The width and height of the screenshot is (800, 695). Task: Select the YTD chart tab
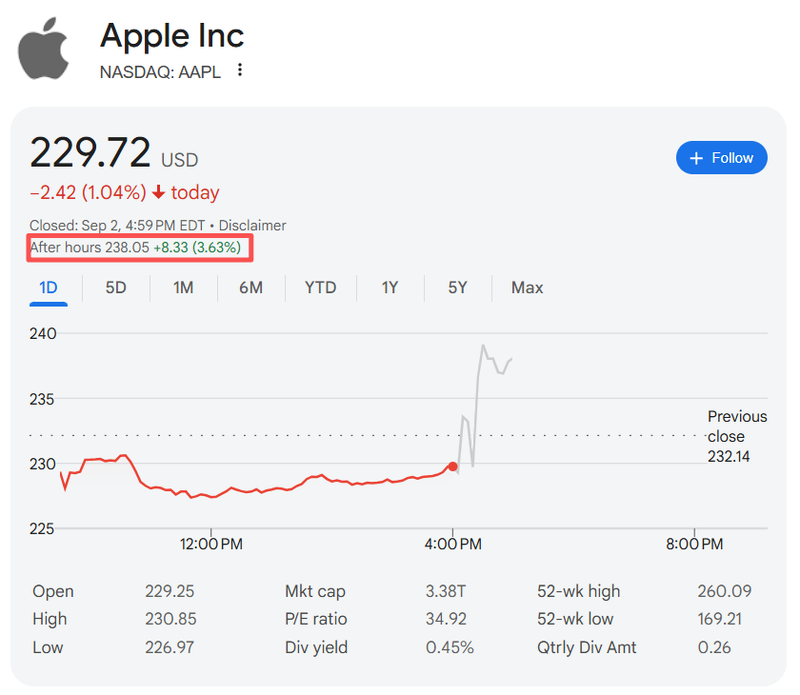tap(320, 288)
